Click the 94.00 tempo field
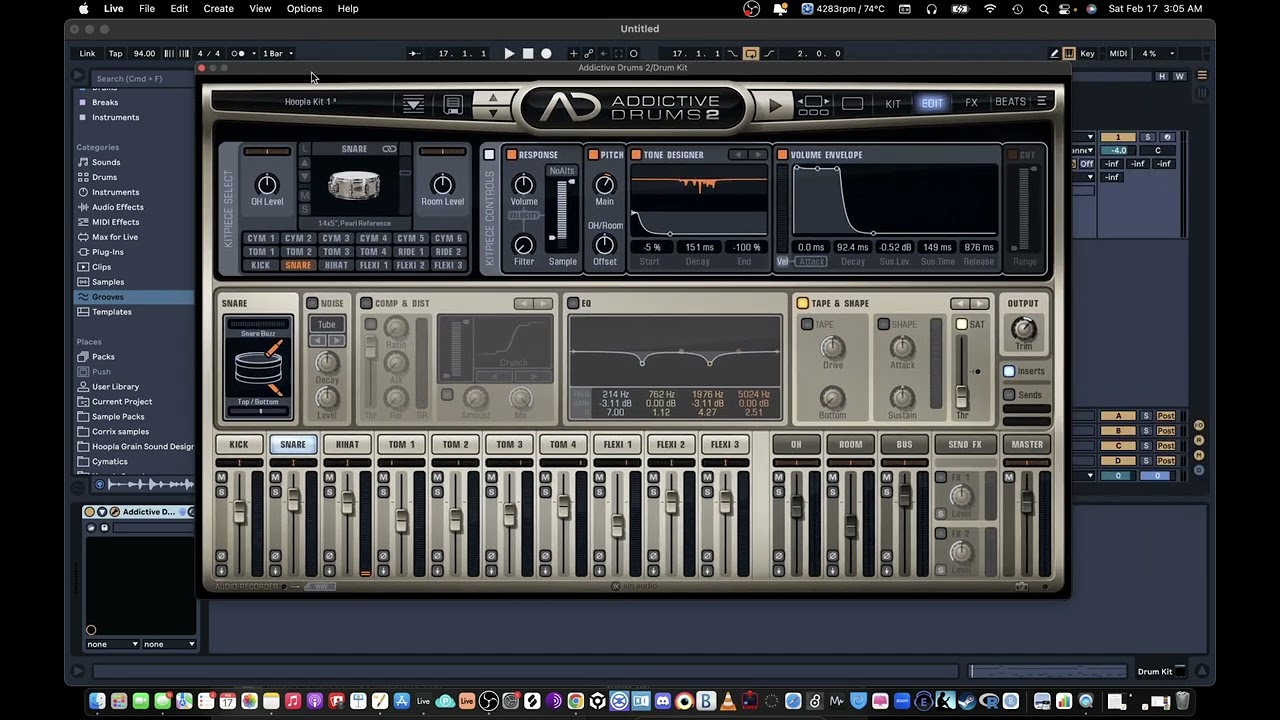 coord(145,53)
